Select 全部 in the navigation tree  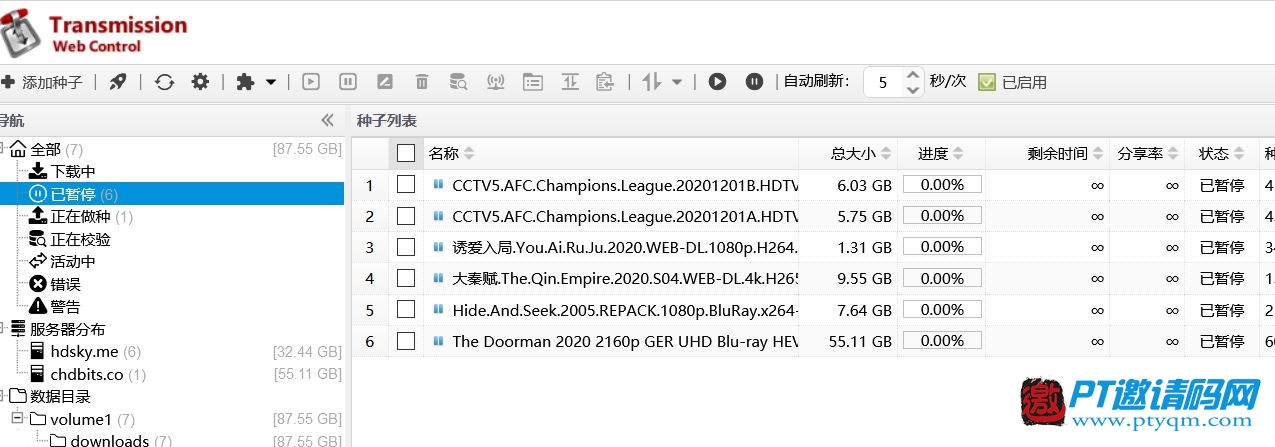(46, 150)
